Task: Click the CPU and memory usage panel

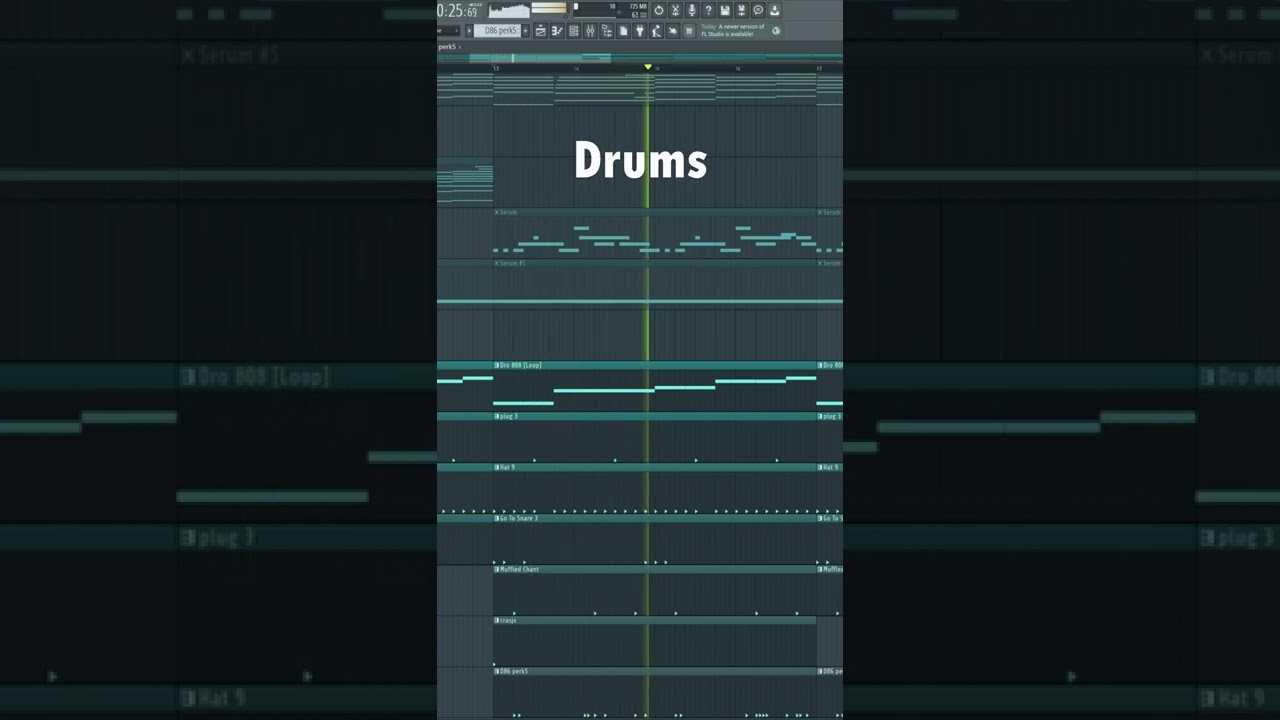Action: point(611,10)
